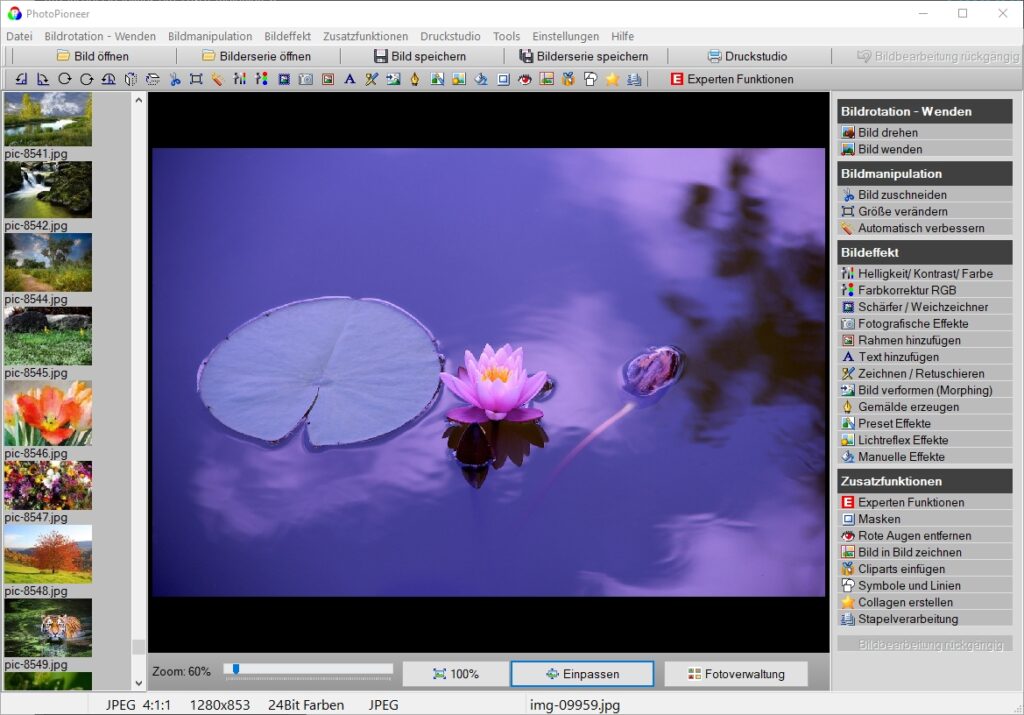Open Fotoverwaltung button below the image
The width and height of the screenshot is (1024, 715).
[735, 674]
